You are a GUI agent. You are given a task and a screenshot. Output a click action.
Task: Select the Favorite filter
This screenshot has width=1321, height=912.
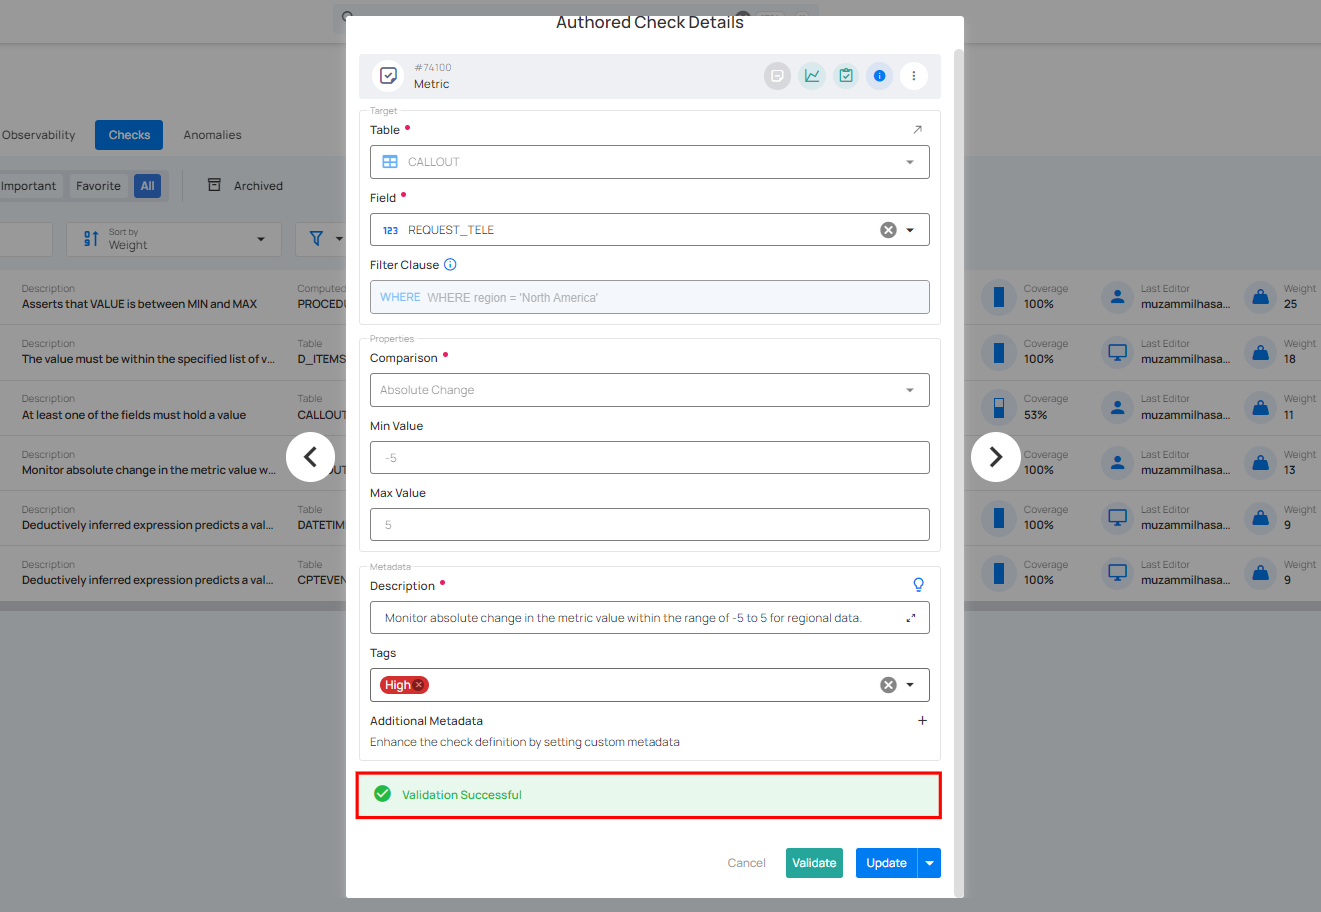pyautogui.click(x=98, y=186)
